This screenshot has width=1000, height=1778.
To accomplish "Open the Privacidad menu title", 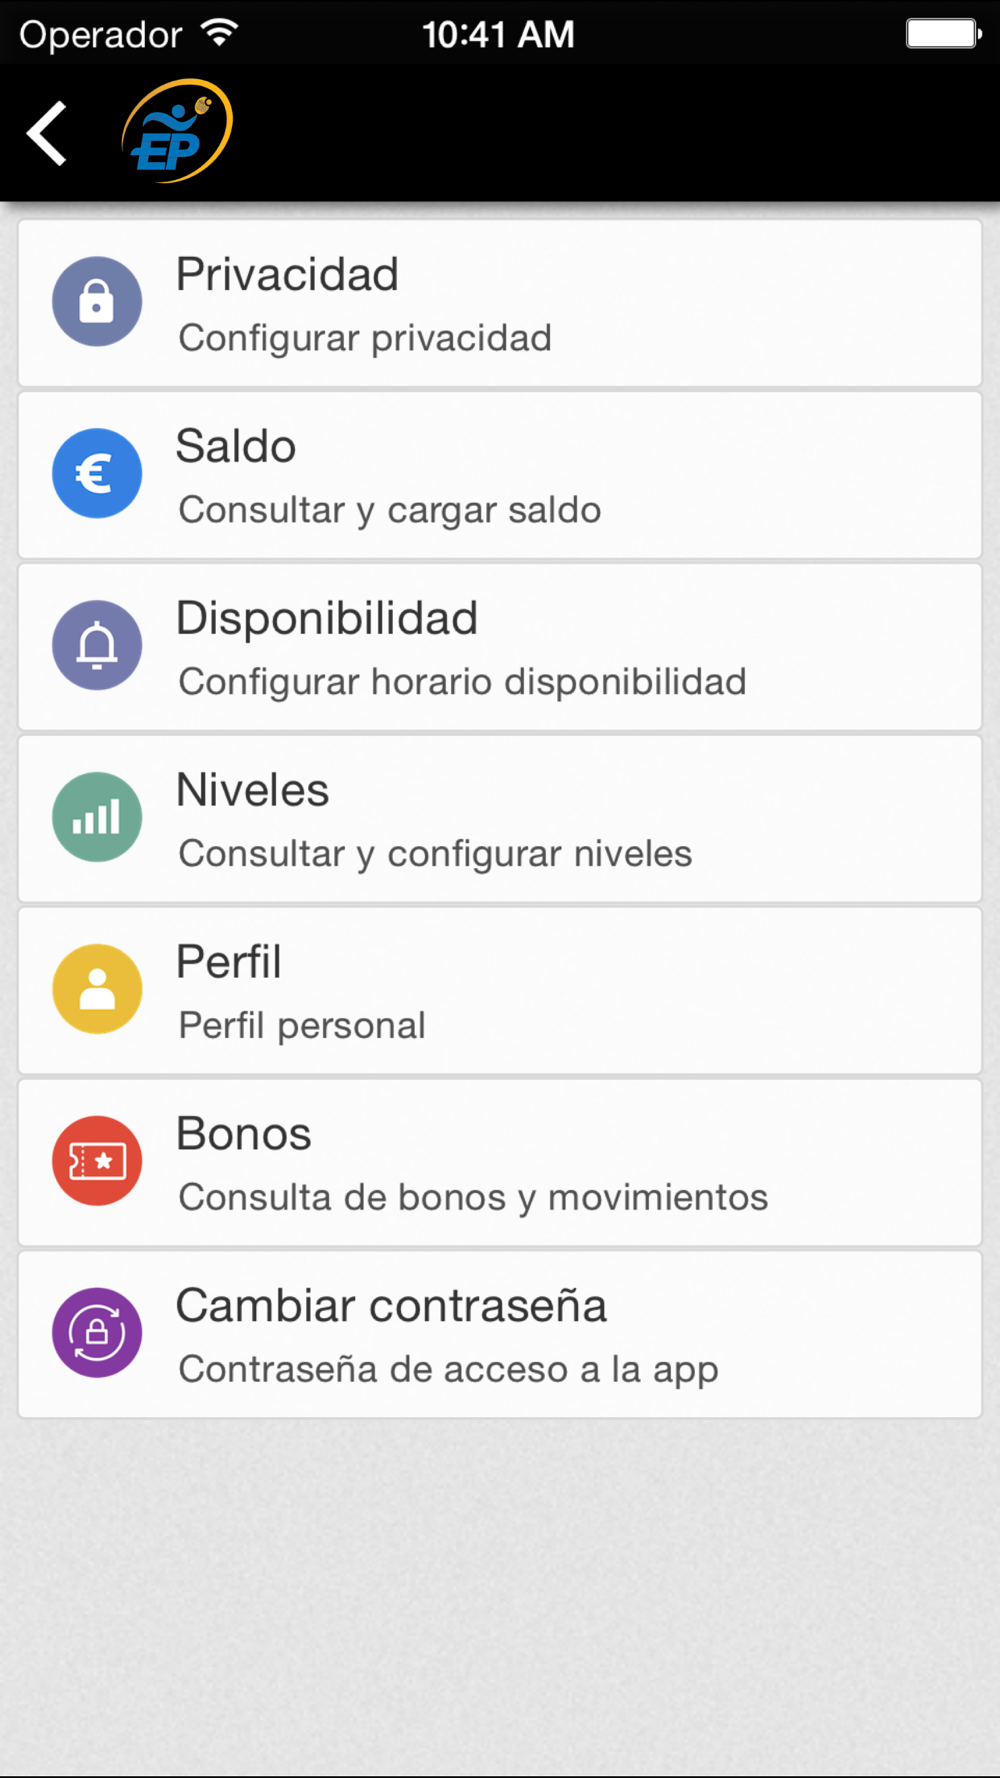I will pos(287,275).
